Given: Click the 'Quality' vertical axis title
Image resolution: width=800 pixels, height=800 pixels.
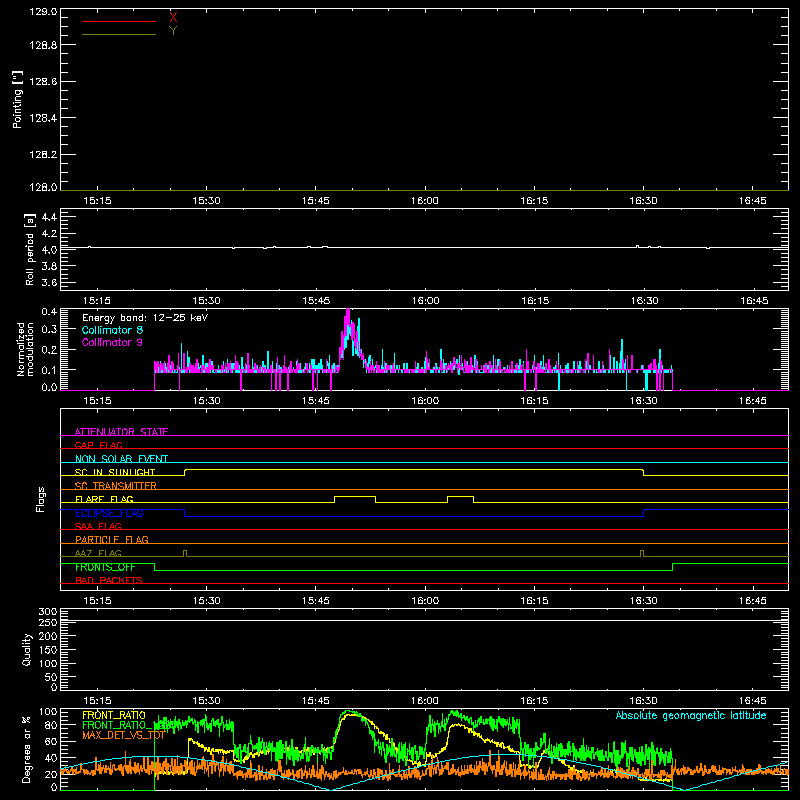Looking at the screenshot, I should (x=27, y=649).
